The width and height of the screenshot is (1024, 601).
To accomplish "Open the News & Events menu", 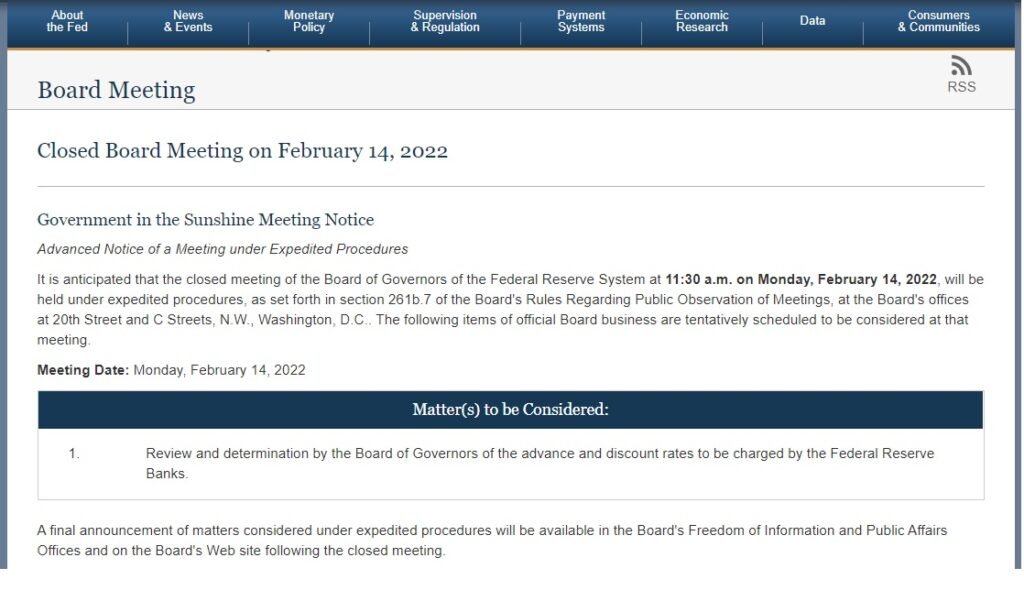I will [x=188, y=21].
